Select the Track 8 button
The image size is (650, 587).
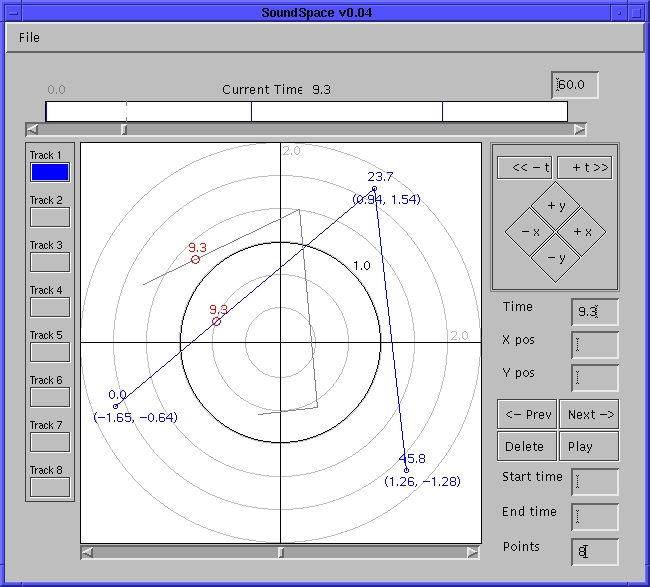click(50, 487)
